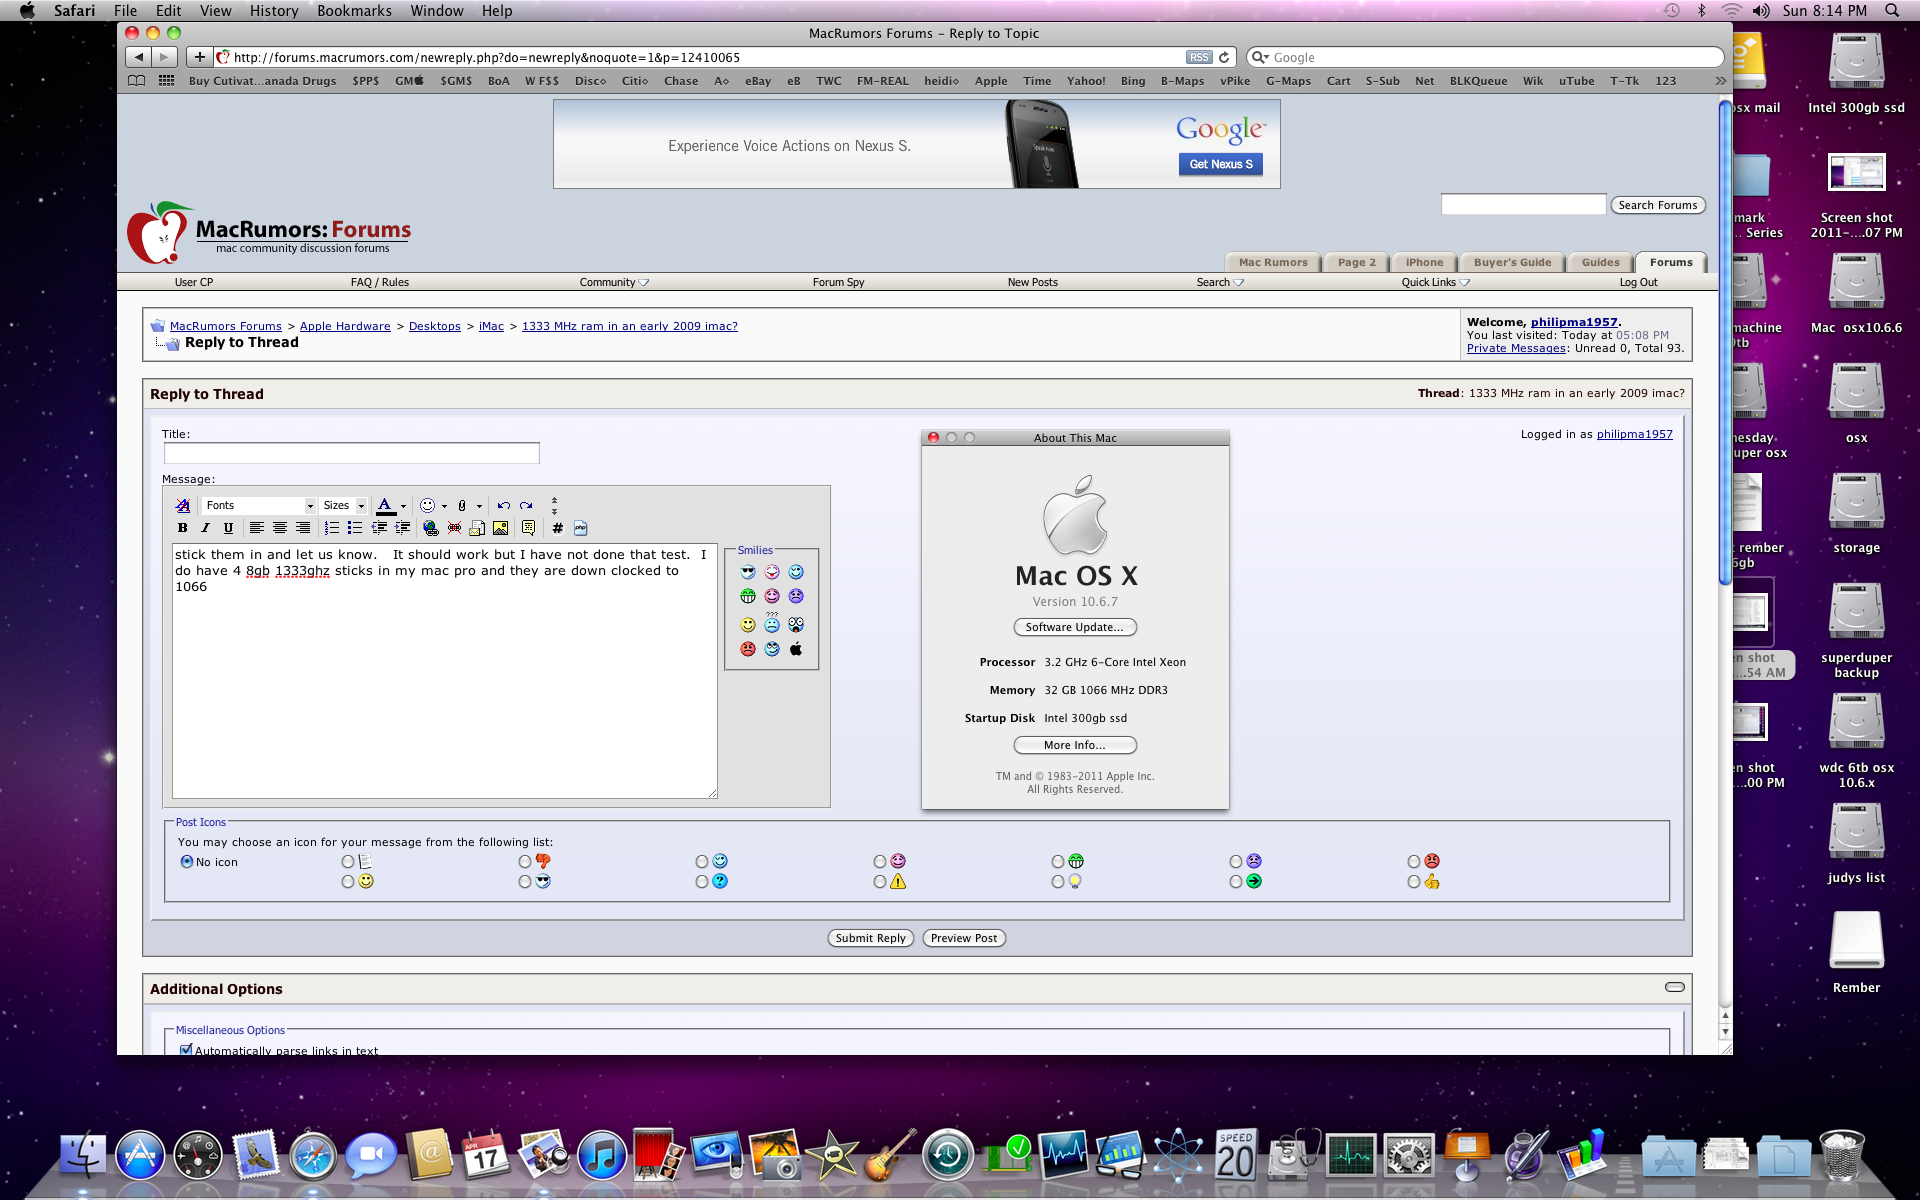Apply underline formatting in message editor
This screenshot has height=1200, width=1920.
(x=228, y=528)
